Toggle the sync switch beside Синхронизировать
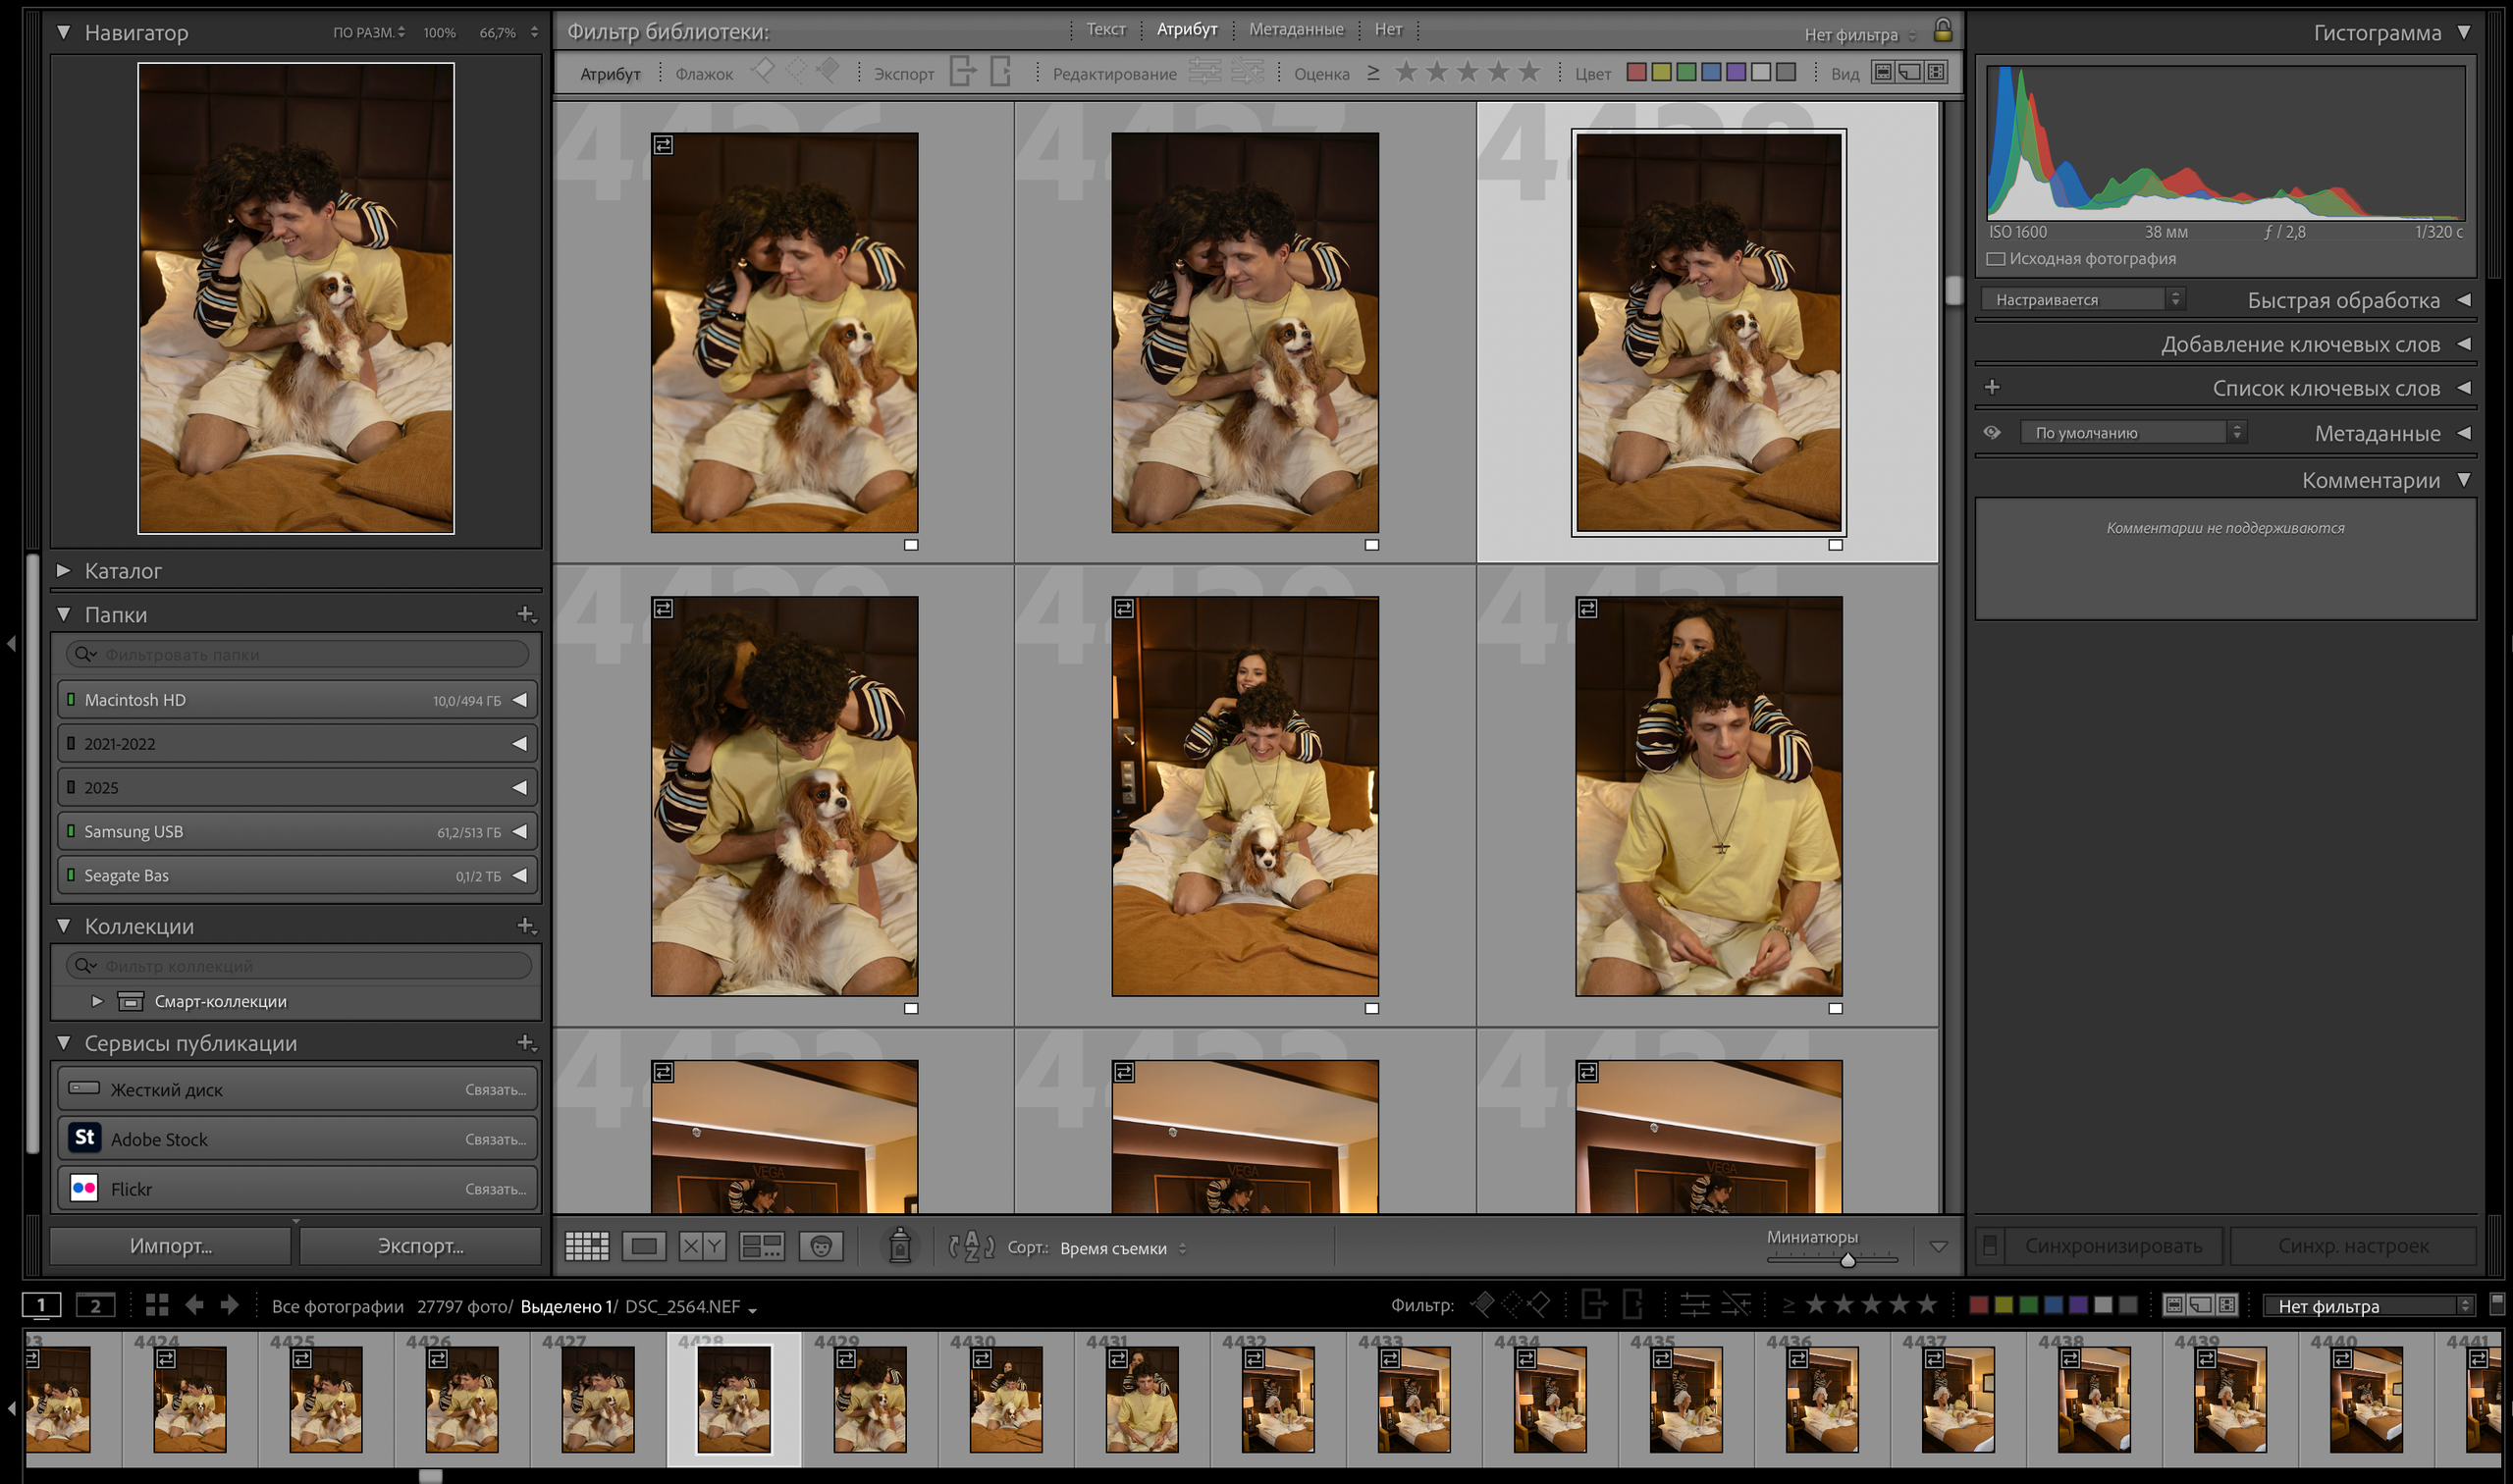 (x=1990, y=1246)
